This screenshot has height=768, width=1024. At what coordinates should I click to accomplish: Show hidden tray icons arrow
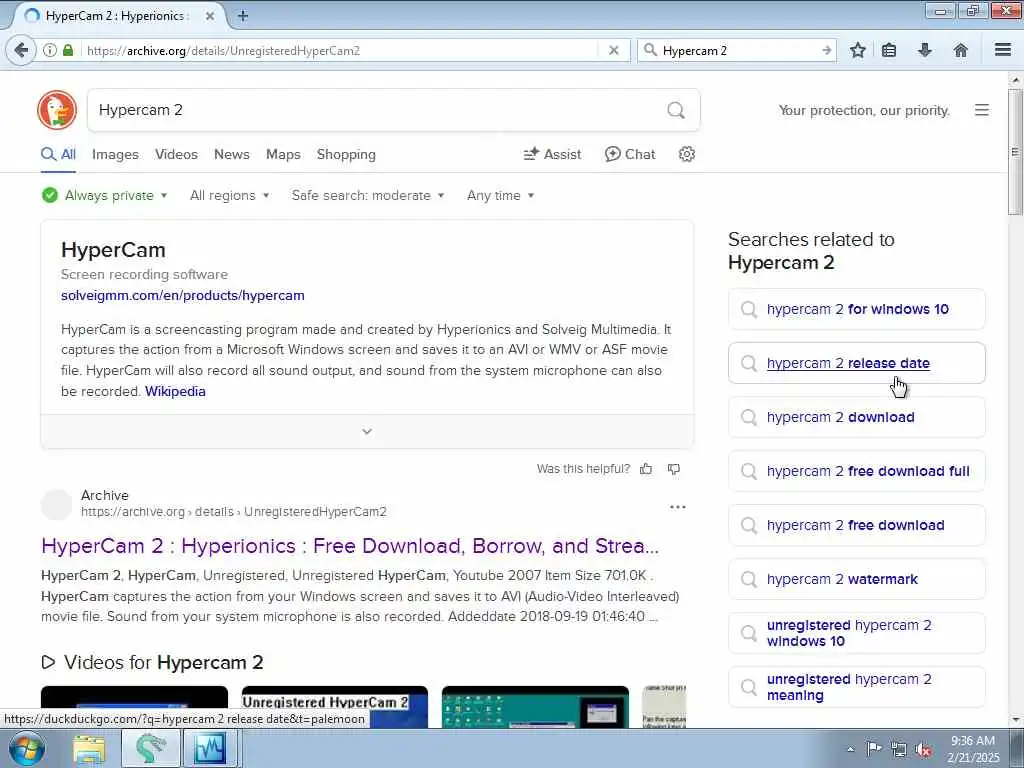click(850, 750)
